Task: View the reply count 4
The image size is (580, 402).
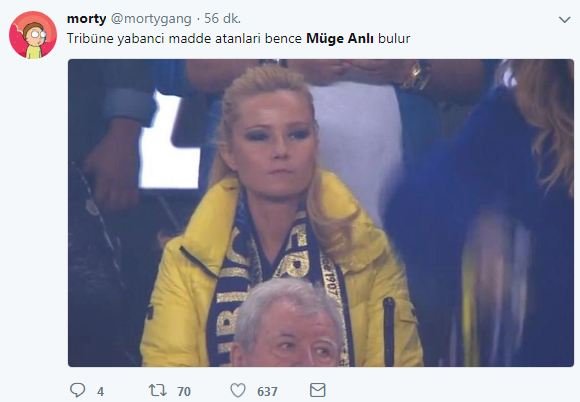Action: tap(100, 391)
